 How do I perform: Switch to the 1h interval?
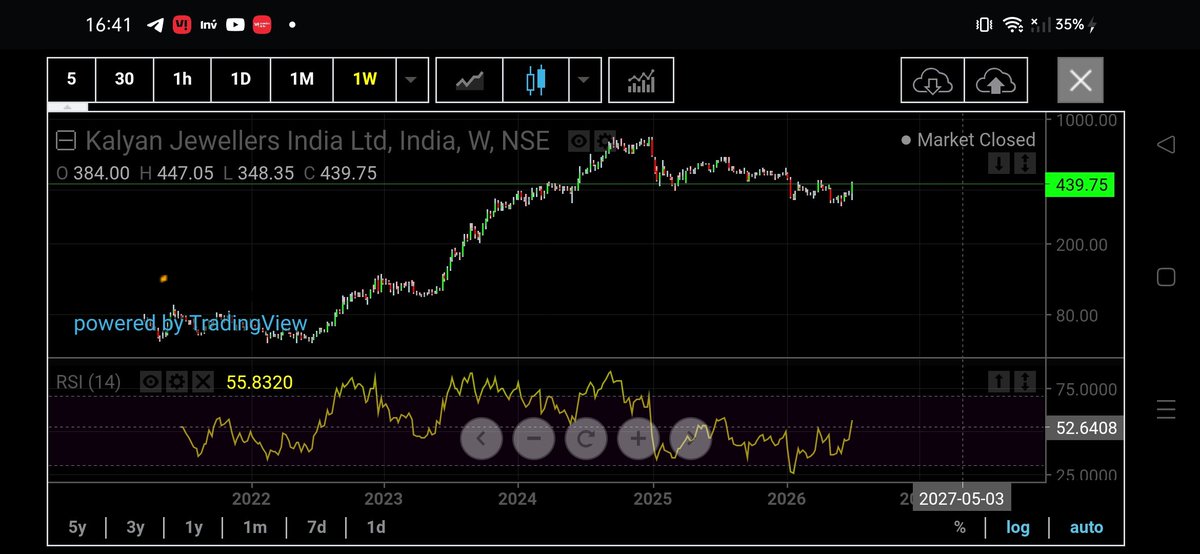point(182,80)
